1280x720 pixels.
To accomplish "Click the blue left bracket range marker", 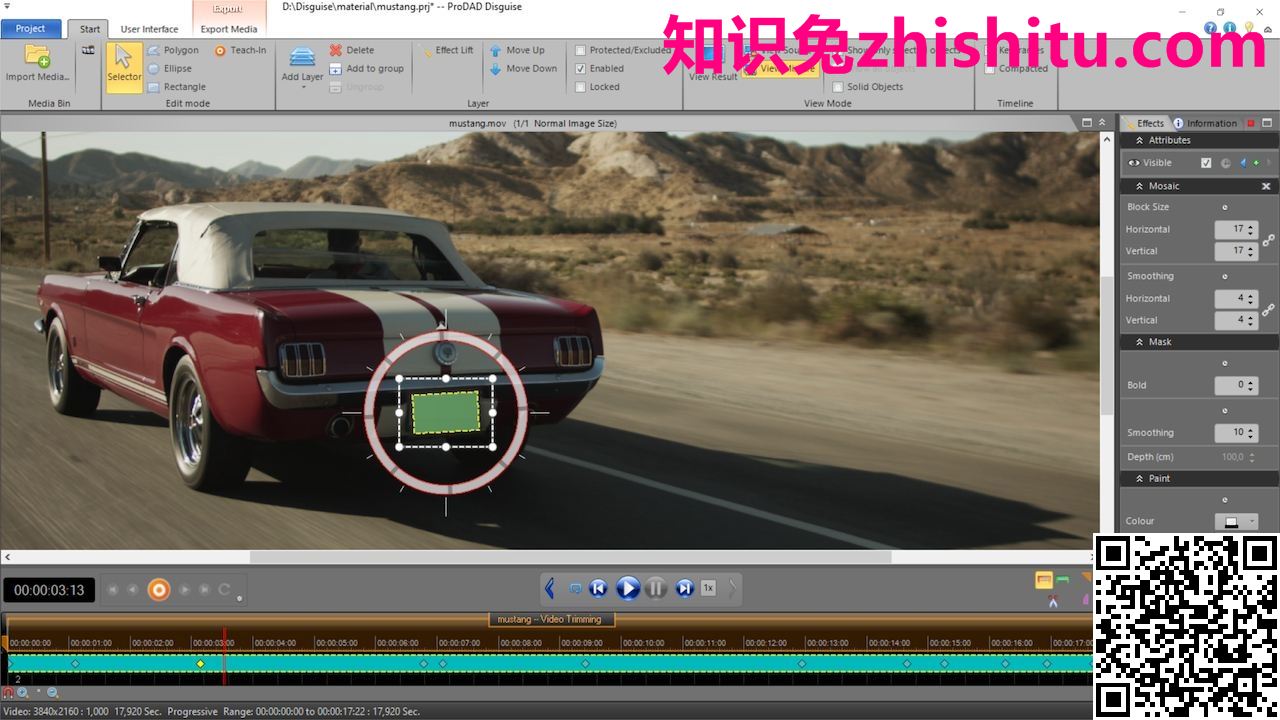I will pyautogui.click(x=549, y=588).
